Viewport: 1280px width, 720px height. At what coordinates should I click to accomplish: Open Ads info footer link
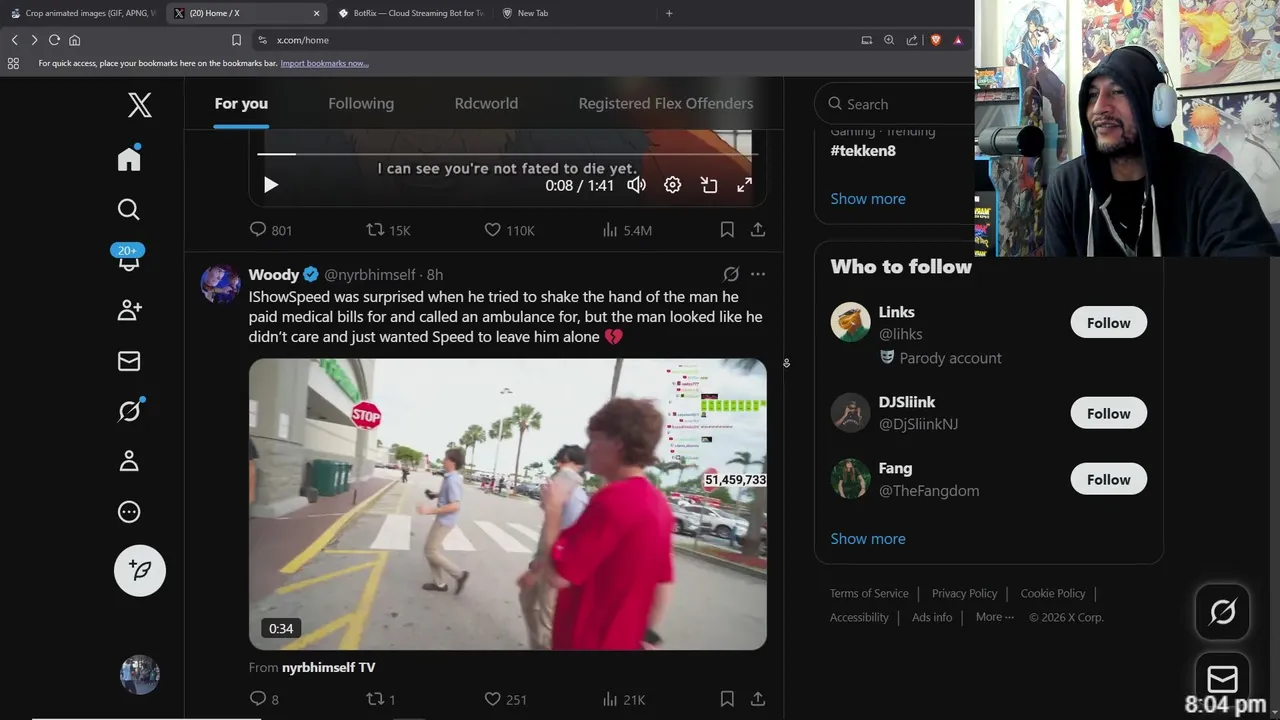[x=932, y=618]
